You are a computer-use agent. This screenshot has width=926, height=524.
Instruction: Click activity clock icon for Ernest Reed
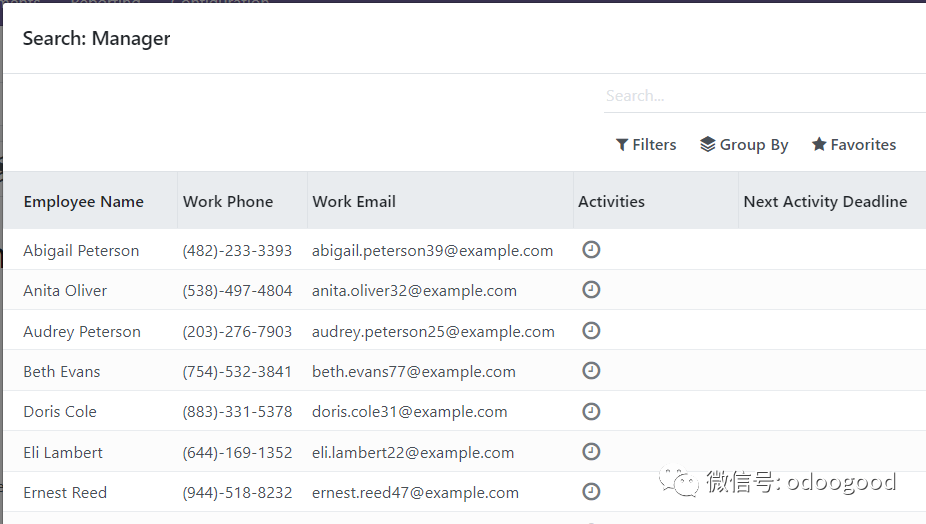pos(591,491)
